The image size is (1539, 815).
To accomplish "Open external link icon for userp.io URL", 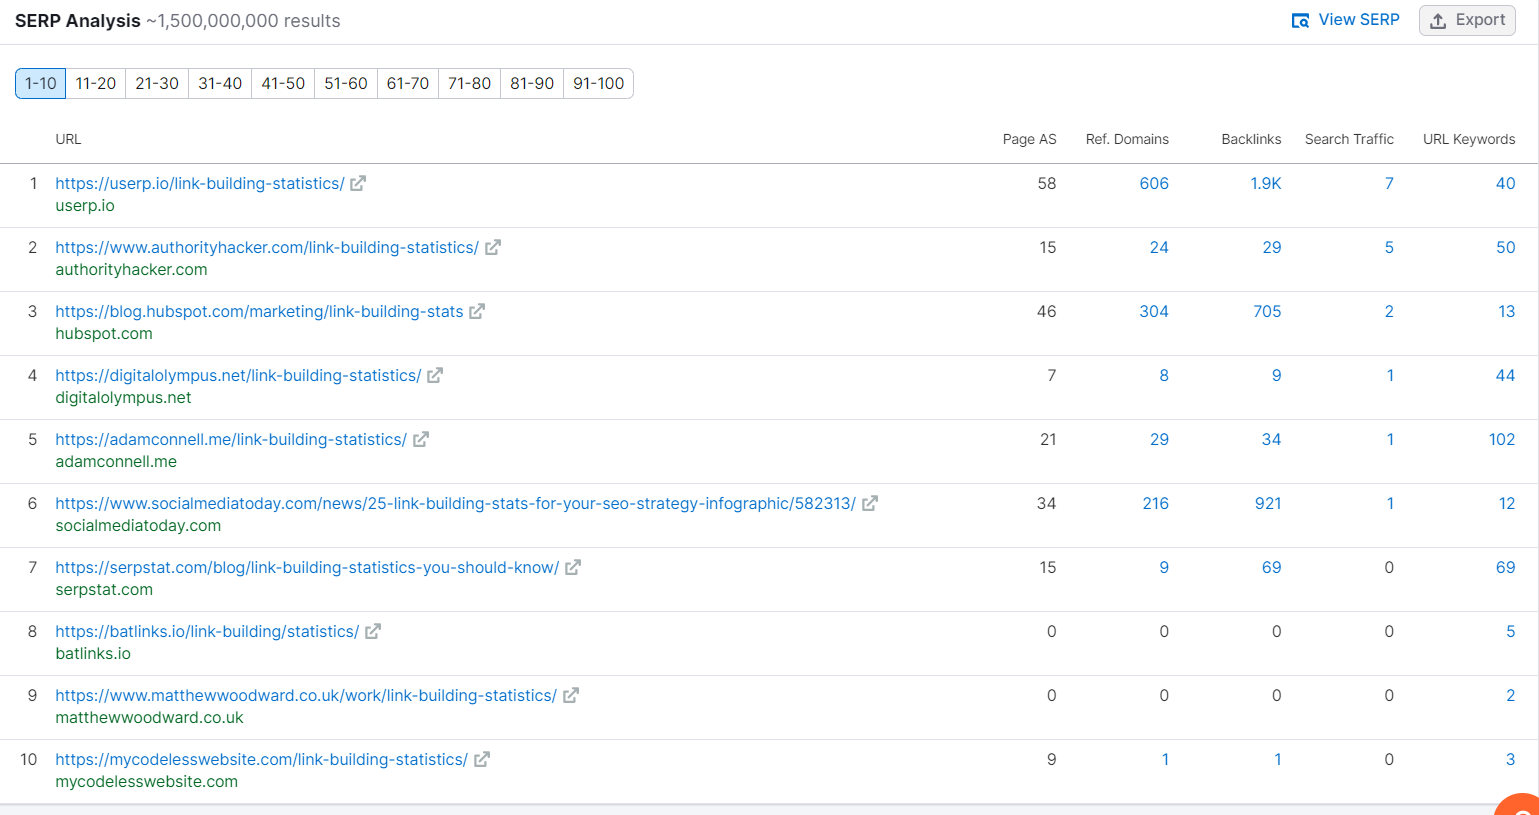I will click(x=358, y=183).
